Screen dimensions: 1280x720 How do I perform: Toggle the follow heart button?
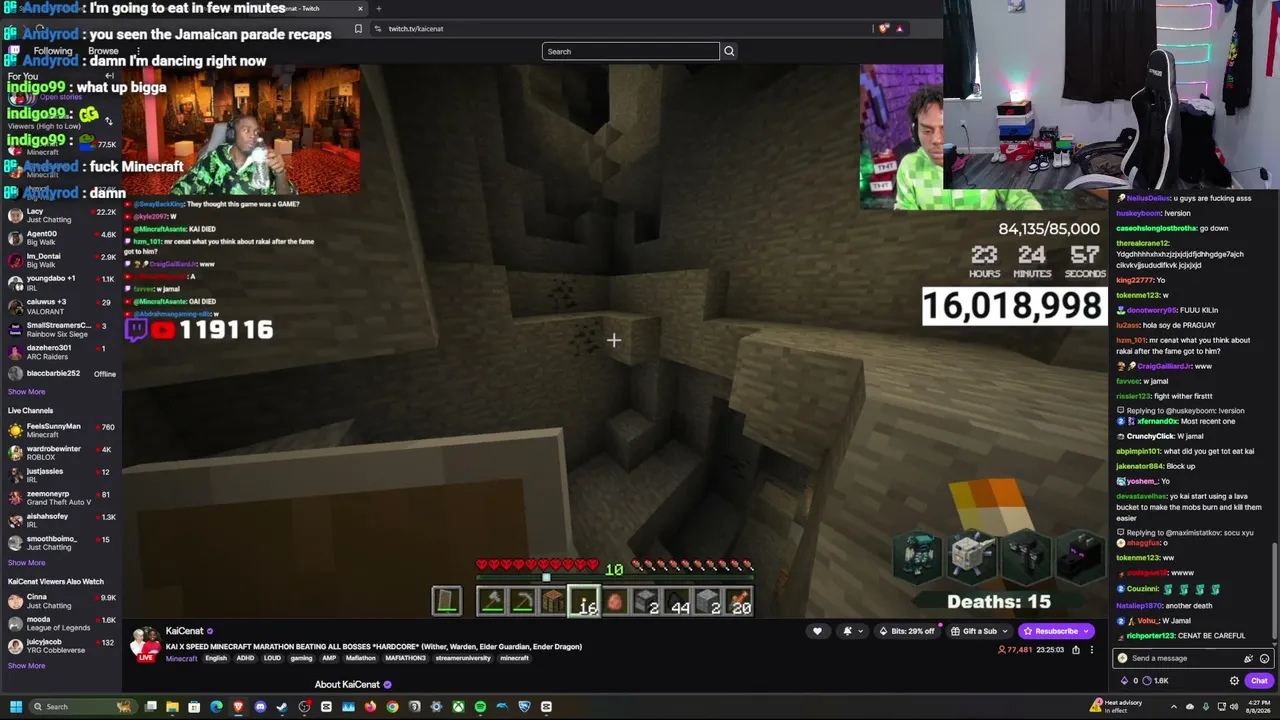pos(817,631)
